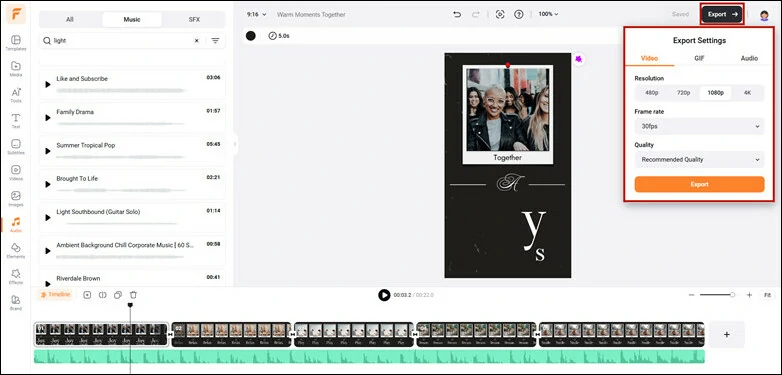Preview the 'Brought To Life' track

[x=48, y=184]
